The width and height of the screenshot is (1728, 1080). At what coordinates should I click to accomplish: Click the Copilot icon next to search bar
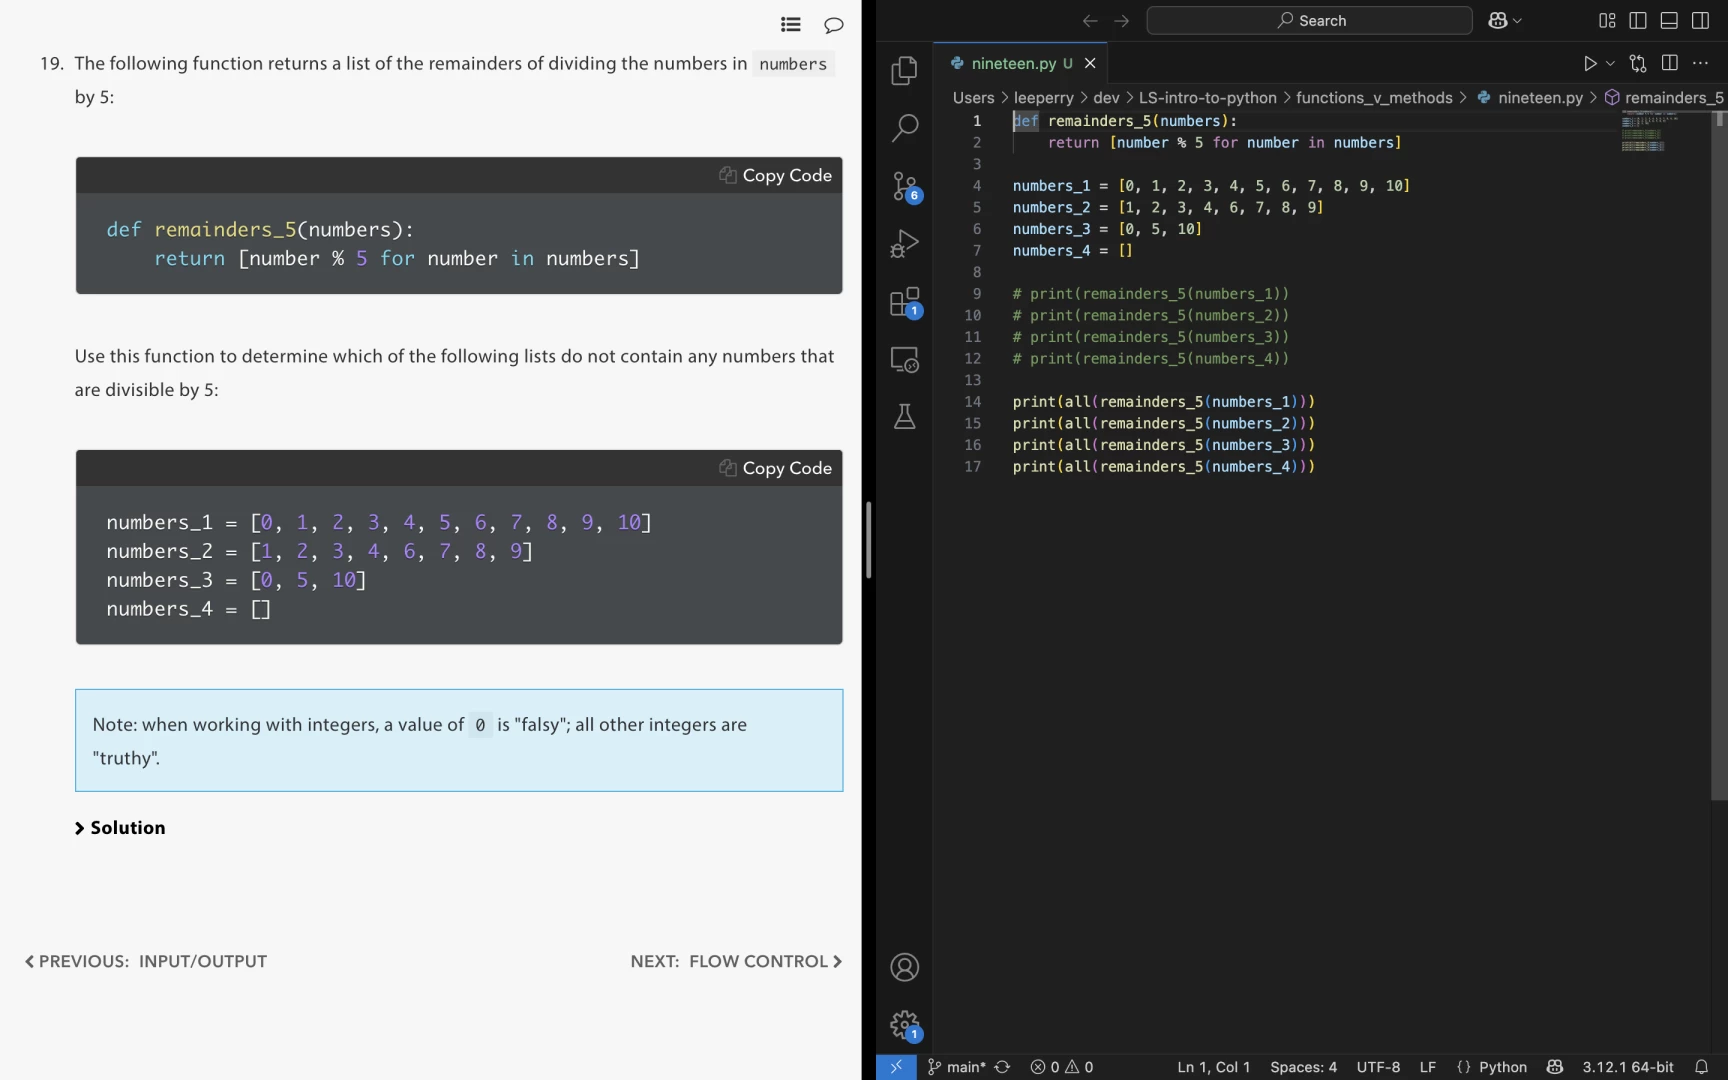1498,20
